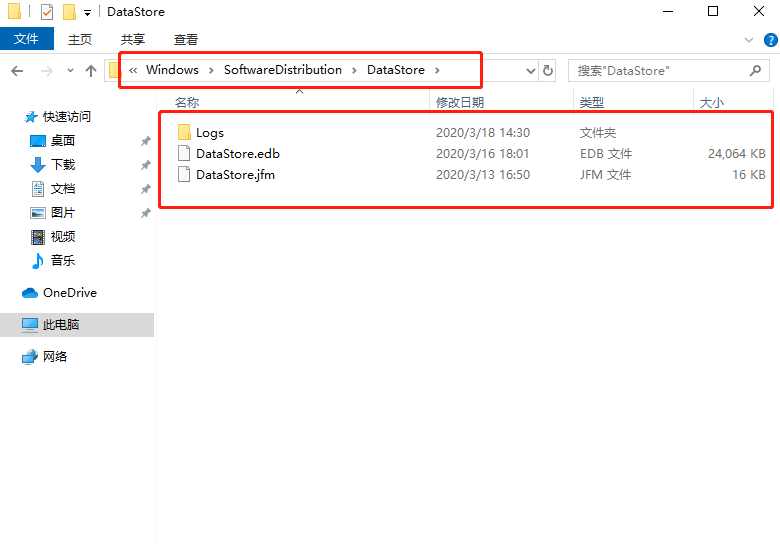Image resolution: width=780 pixels, height=544 pixels.
Task: Refresh the DataStore folder view
Action: click(548, 71)
